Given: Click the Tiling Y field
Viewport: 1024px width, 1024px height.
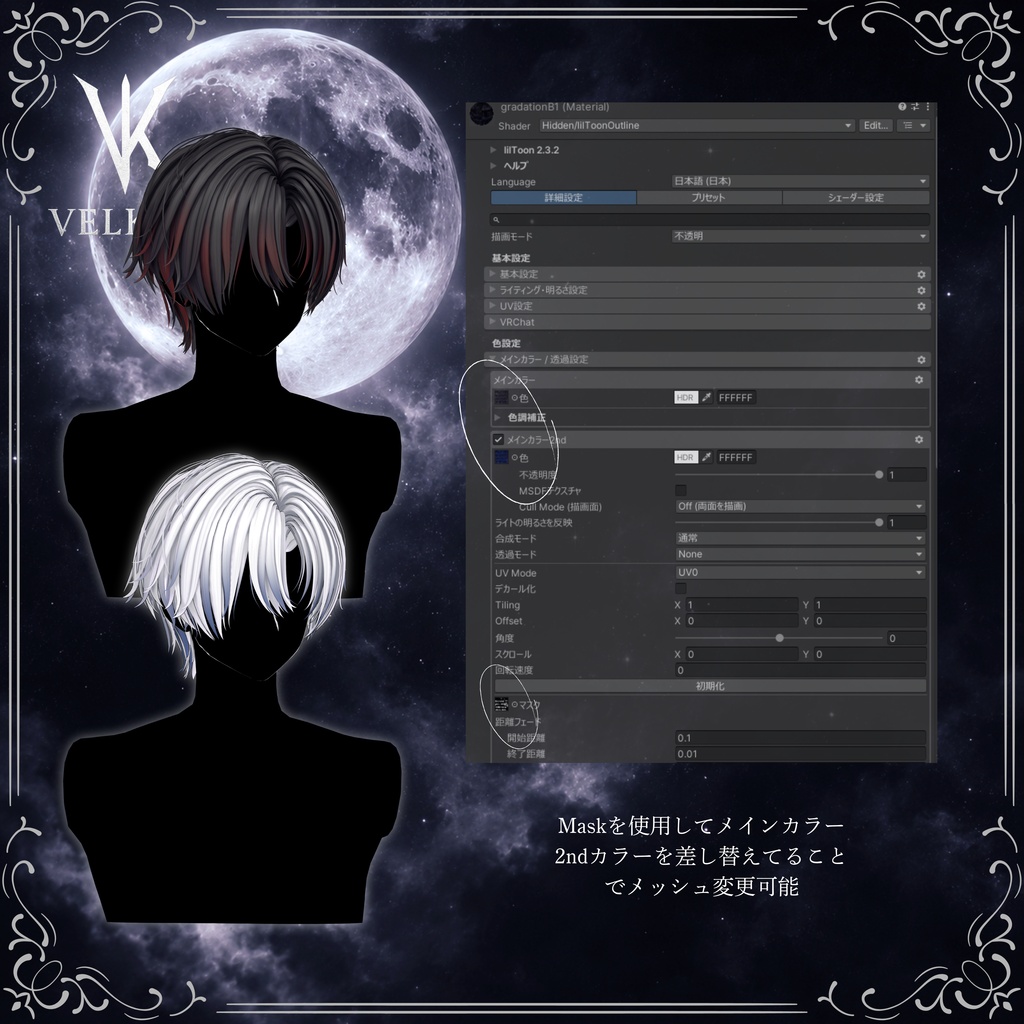Looking at the screenshot, I should (869, 605).
